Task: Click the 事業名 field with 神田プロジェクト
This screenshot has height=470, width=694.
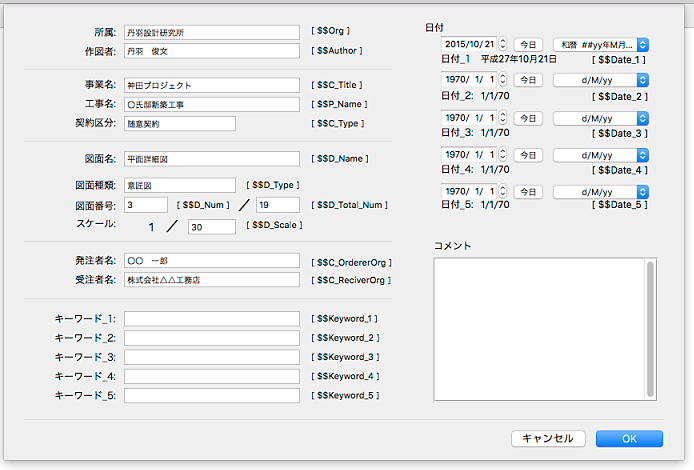Action: coord(212,85)
